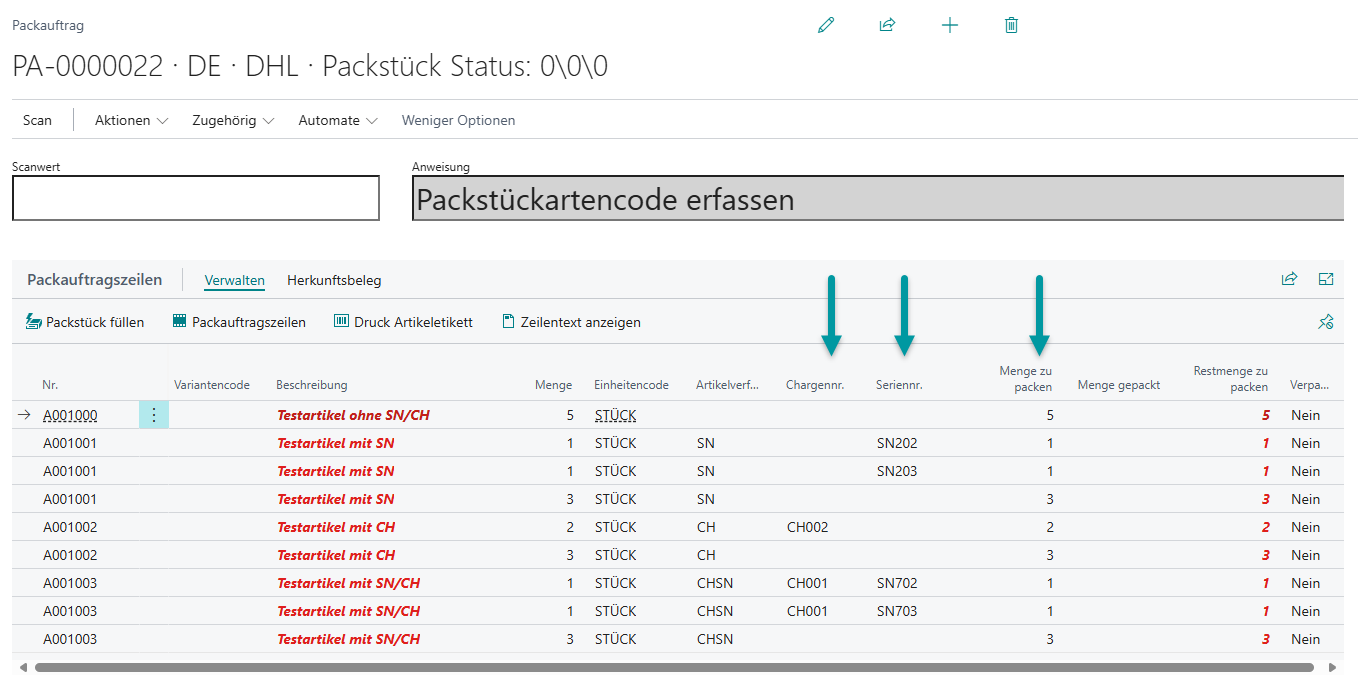Click the Scan button
This screenshot has height=697, width=1358.
click(x=37, y=120)
